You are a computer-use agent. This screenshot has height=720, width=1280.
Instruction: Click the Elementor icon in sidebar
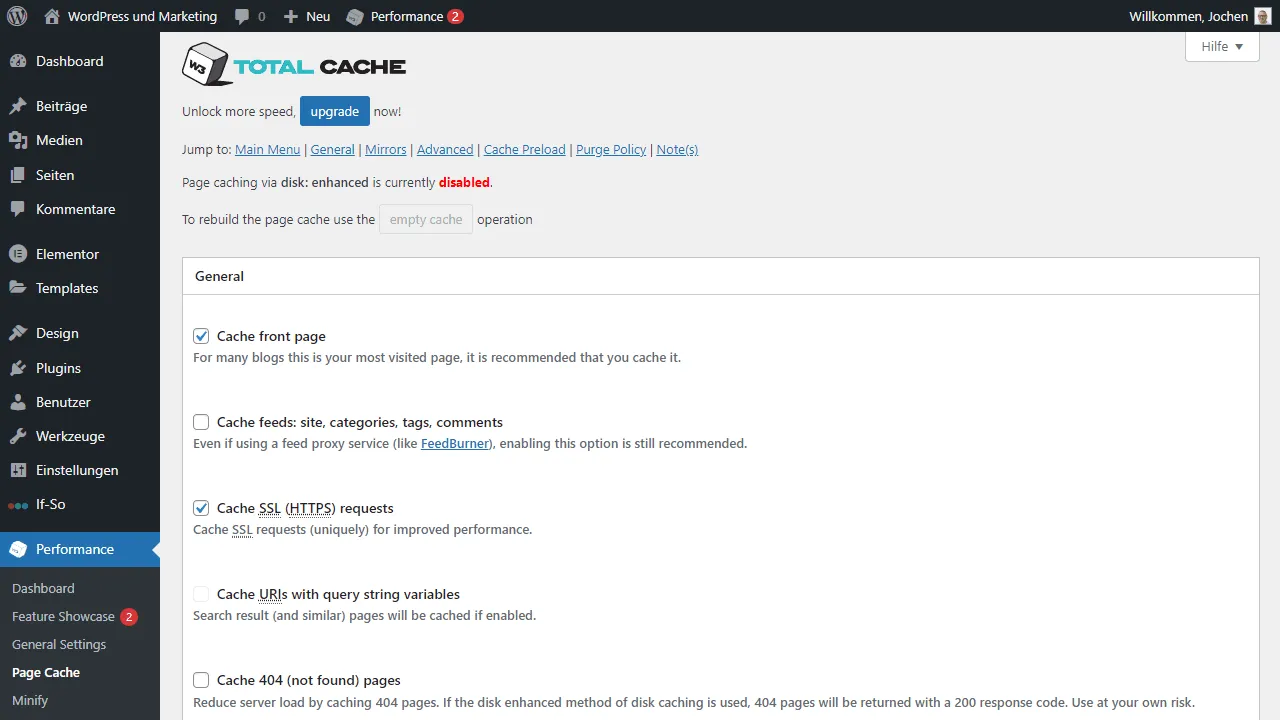tap(18, 254)
